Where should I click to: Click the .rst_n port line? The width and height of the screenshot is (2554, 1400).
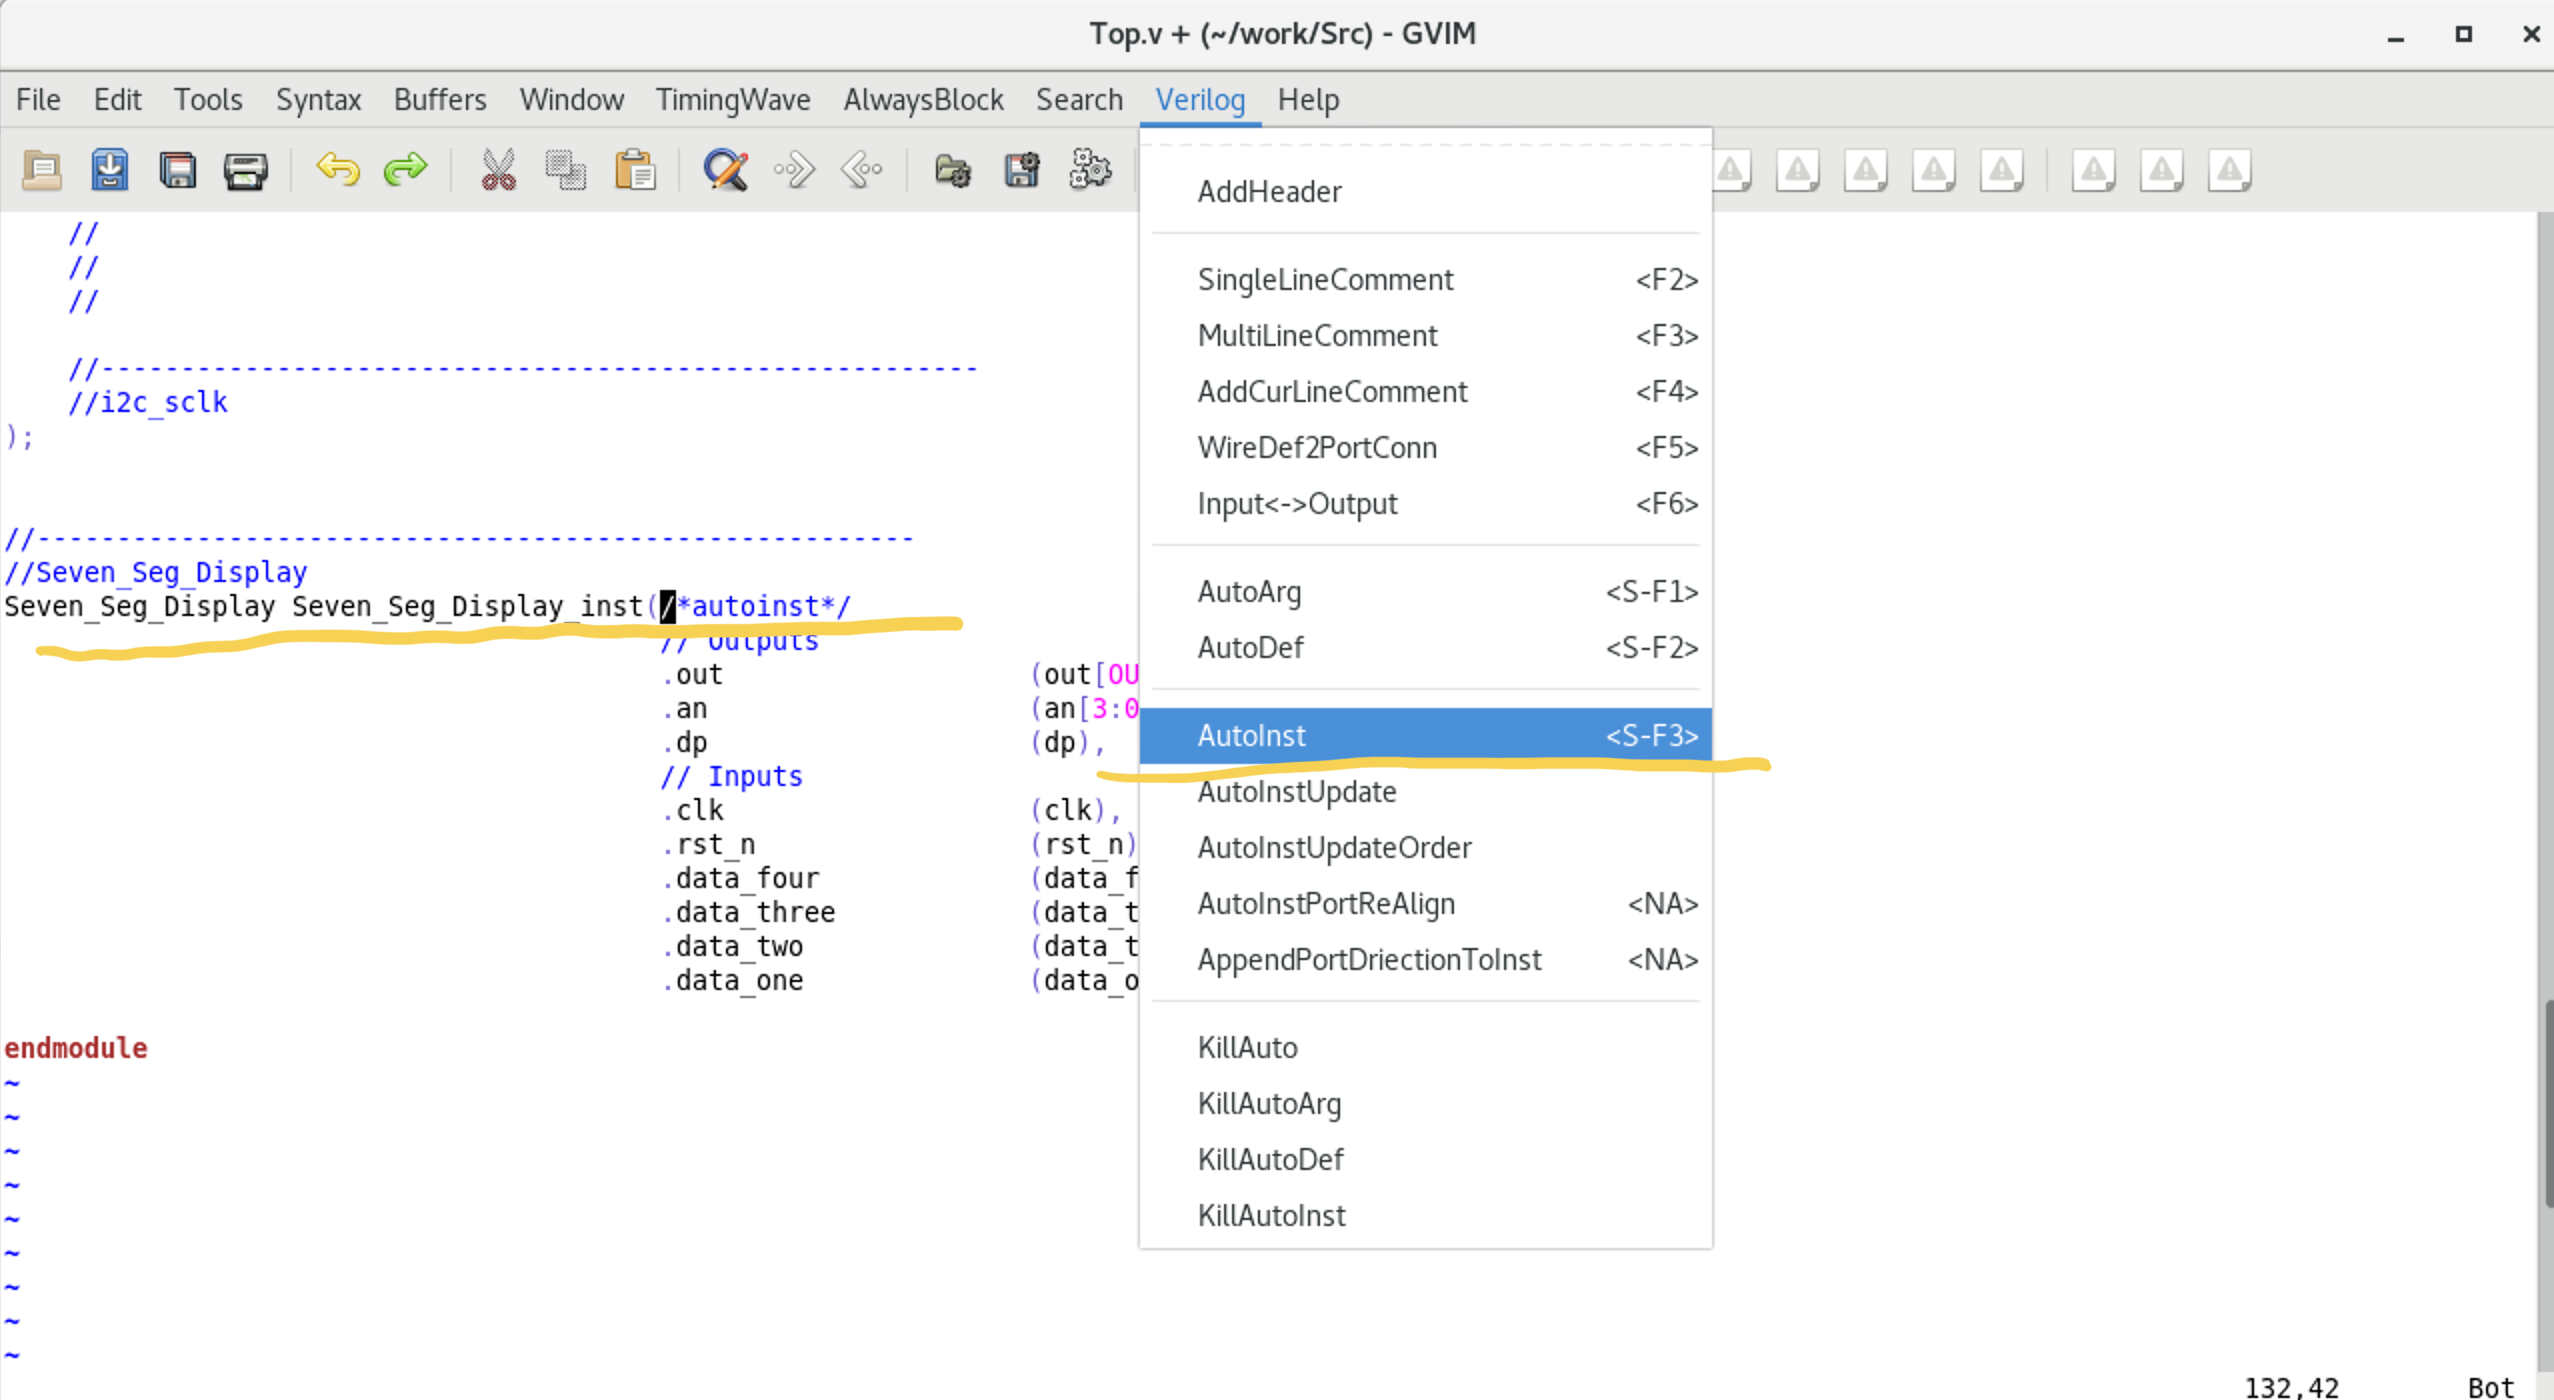tap(709, 844)
